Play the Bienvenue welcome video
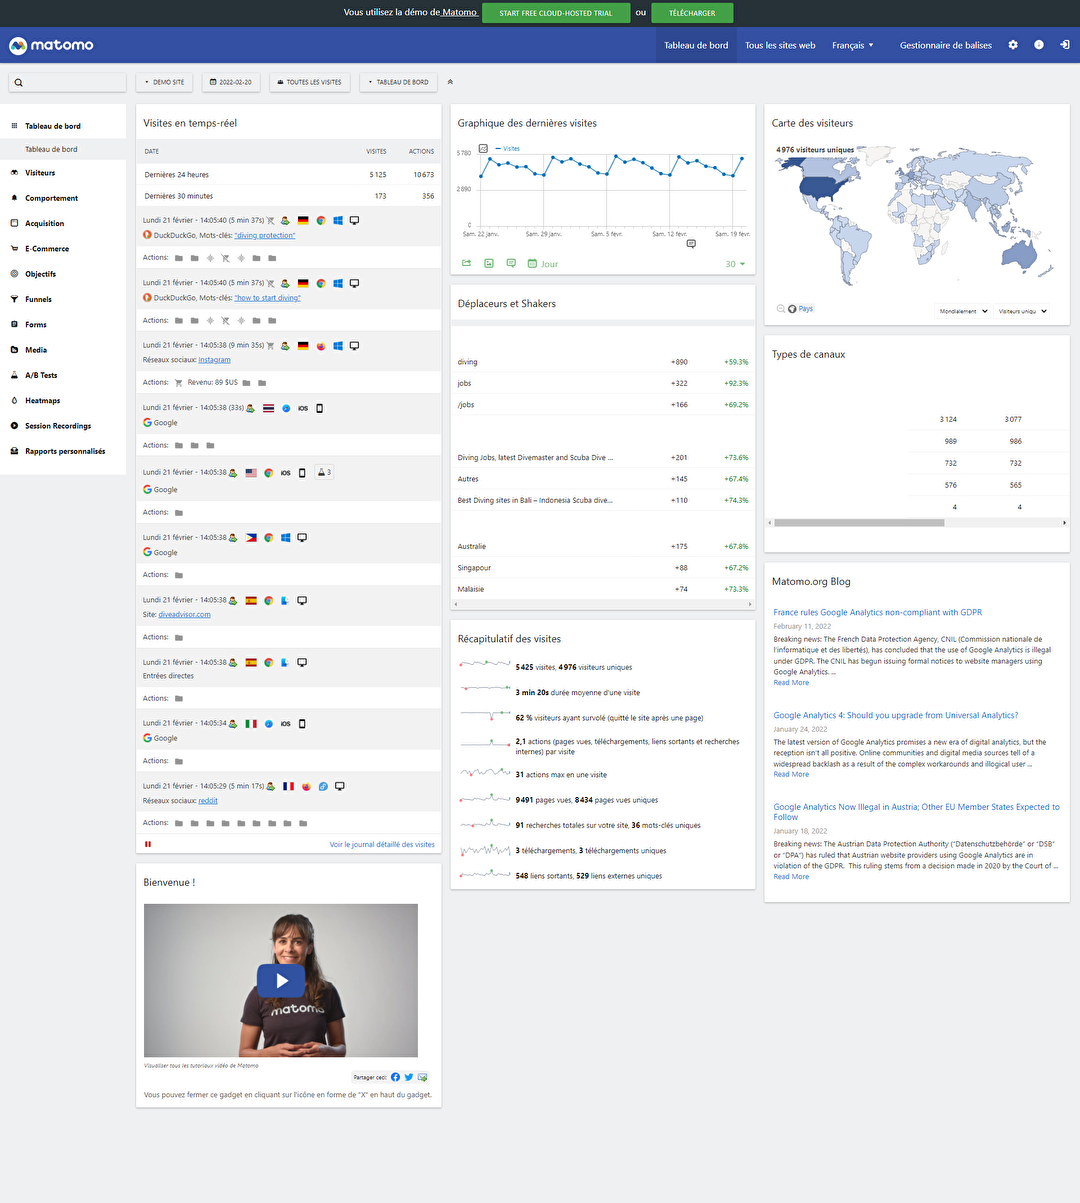 [x=281, y=981]
